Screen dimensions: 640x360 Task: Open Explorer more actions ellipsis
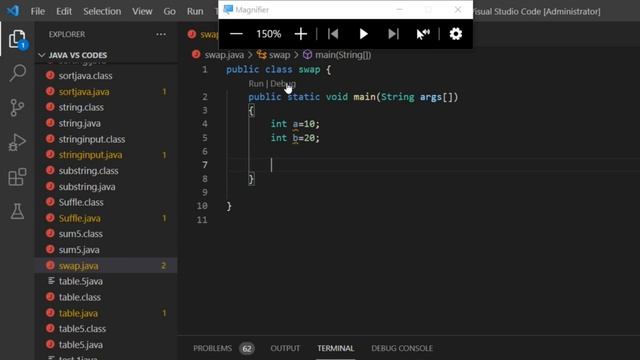click(161, 34)
